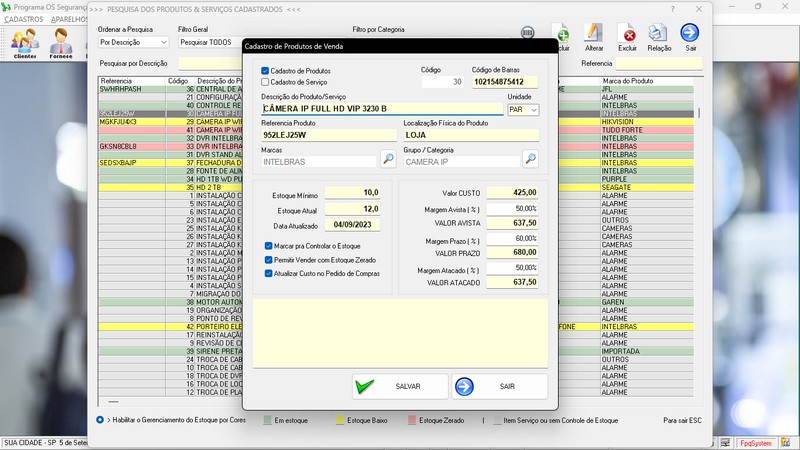Click the Estoque Atual field
800x450 pixels.
click(353, 209)
